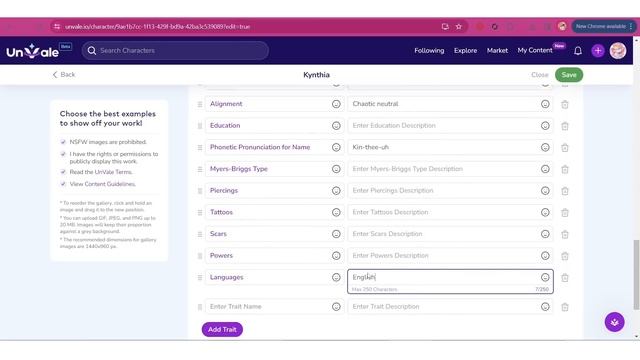Screen dimensions: 640x360
Task: Open emoji picker for Scars trait name
Action: pos(336,234)
